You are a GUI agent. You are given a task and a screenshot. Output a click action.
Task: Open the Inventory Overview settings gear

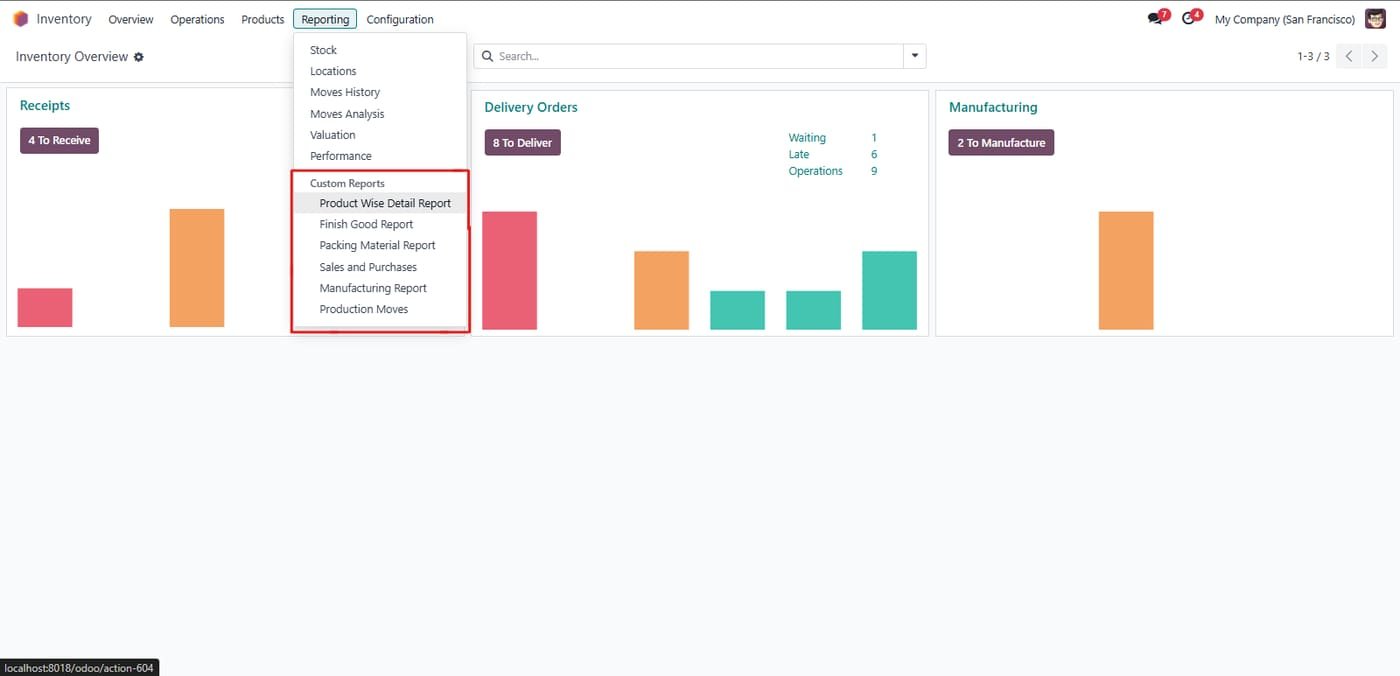tap(139, 57)
